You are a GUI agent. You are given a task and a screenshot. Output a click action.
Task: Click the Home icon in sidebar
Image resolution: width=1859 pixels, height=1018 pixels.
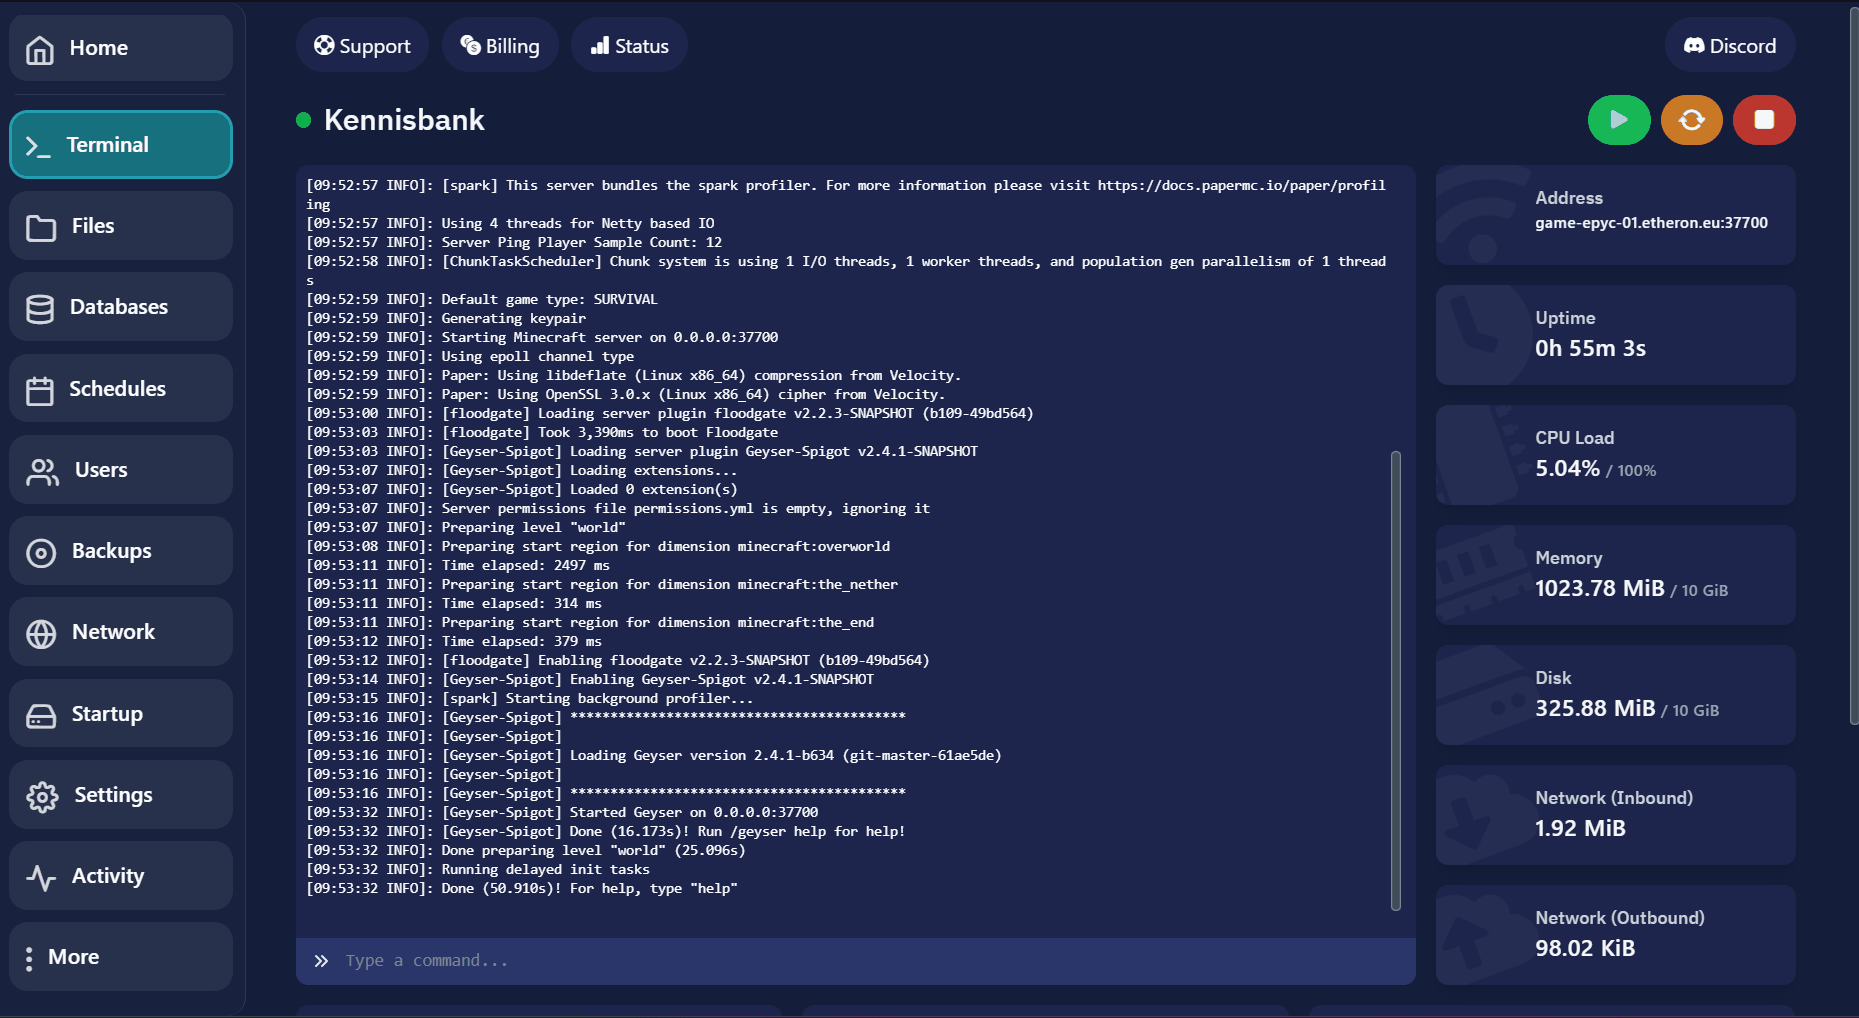pyautogui.click(x=40, y=49)
